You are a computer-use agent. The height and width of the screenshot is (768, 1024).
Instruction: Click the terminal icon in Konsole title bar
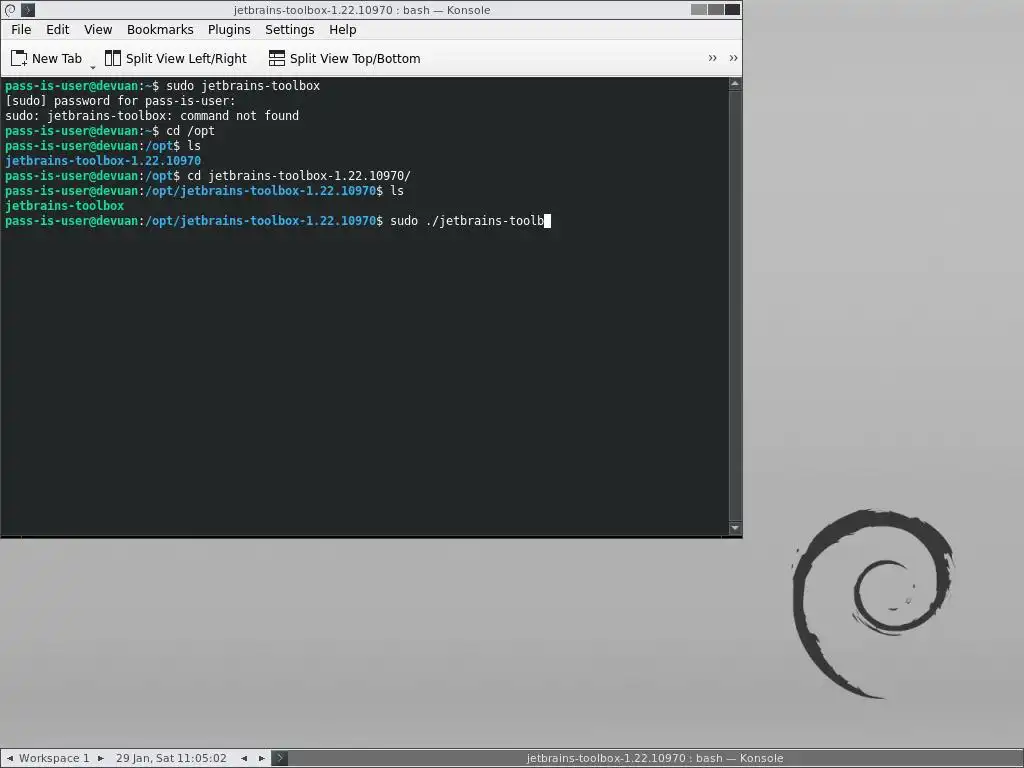pyautogui.click(x=28, y=10)
